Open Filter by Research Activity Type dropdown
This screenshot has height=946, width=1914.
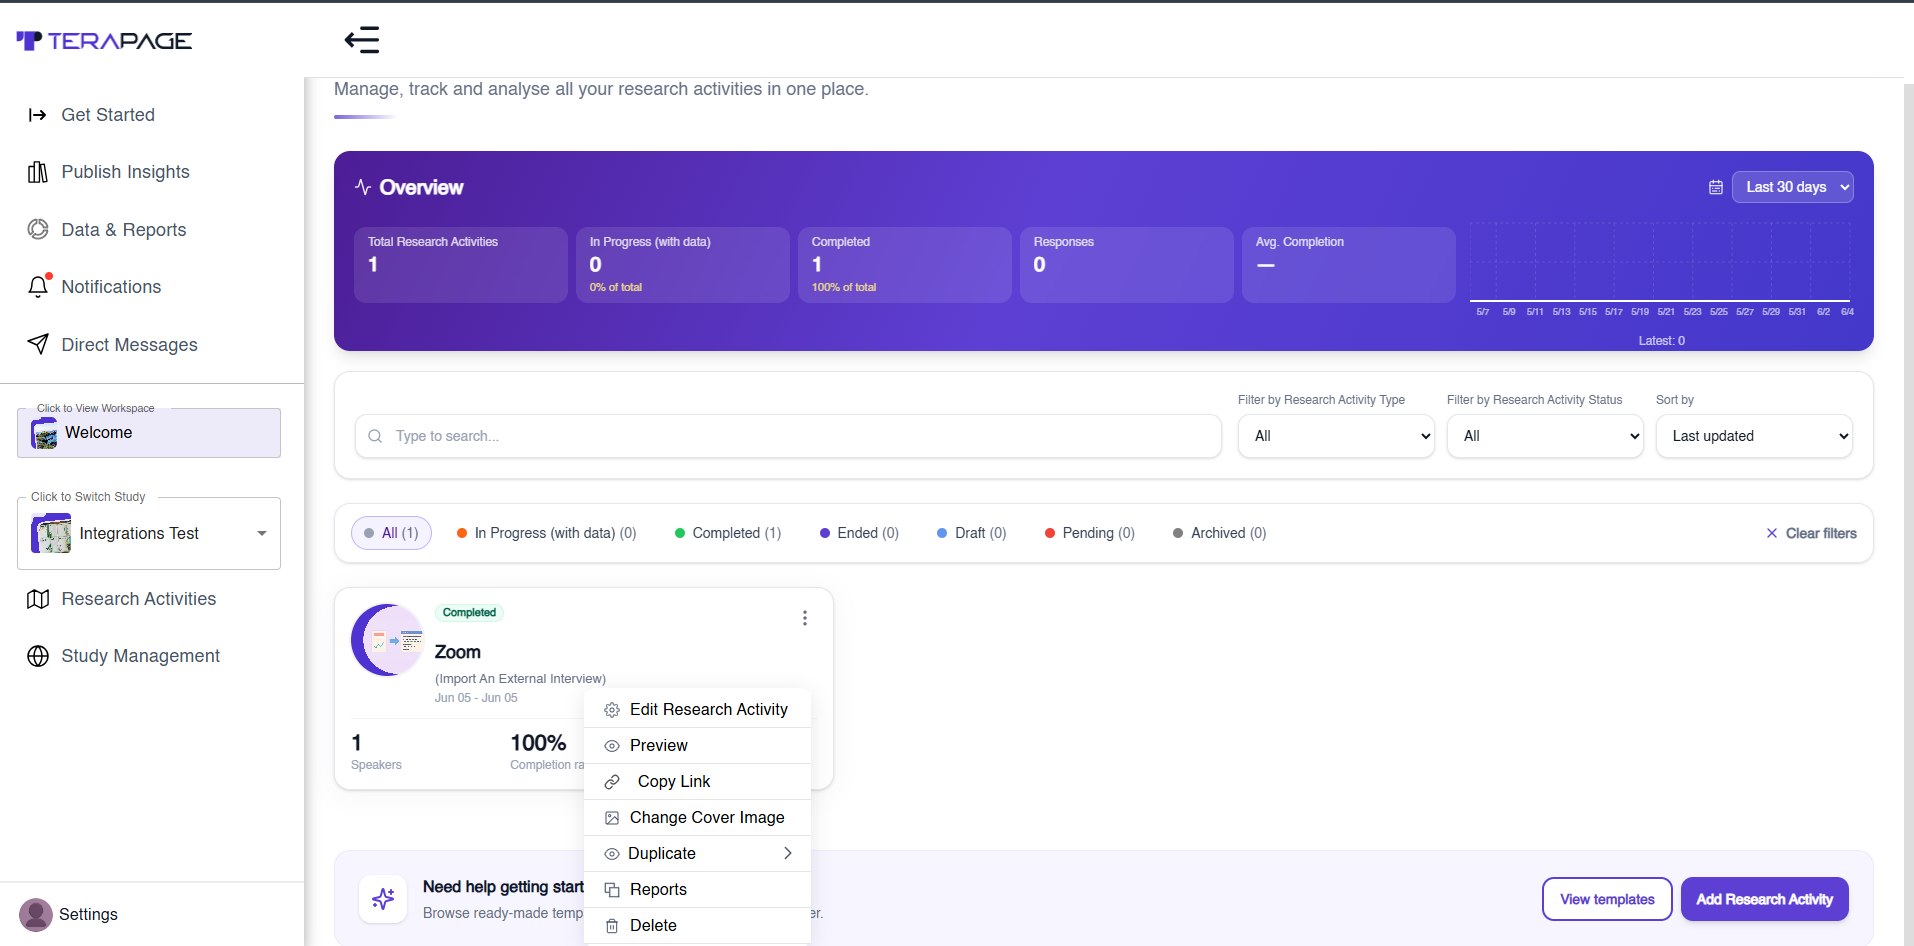pos(1336,436)
